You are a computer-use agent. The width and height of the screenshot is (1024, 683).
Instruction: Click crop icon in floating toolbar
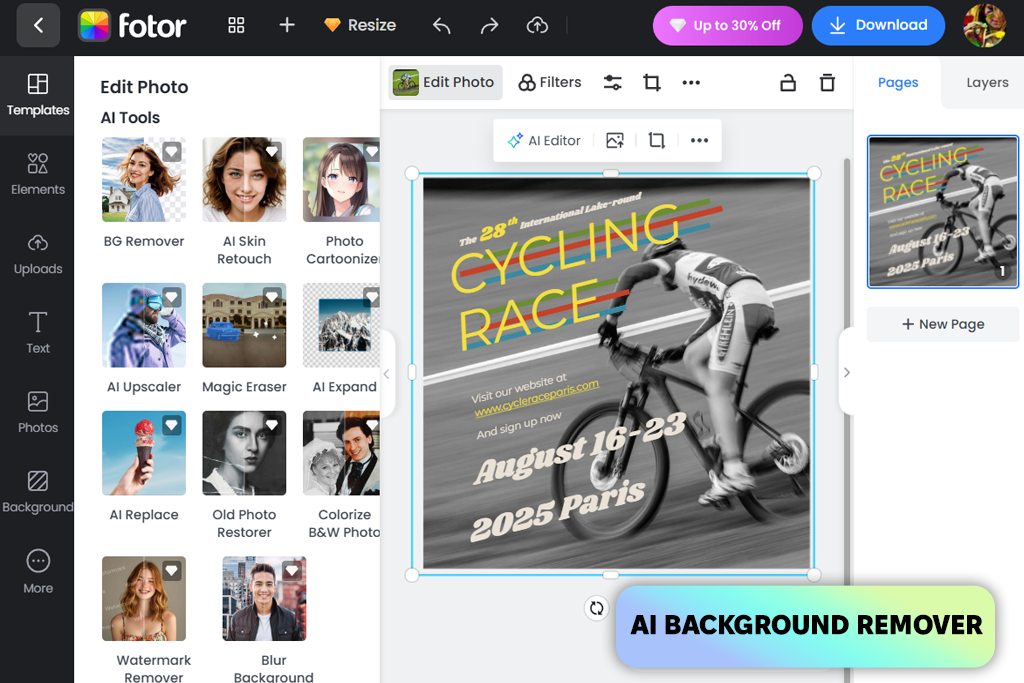(656, 140)
